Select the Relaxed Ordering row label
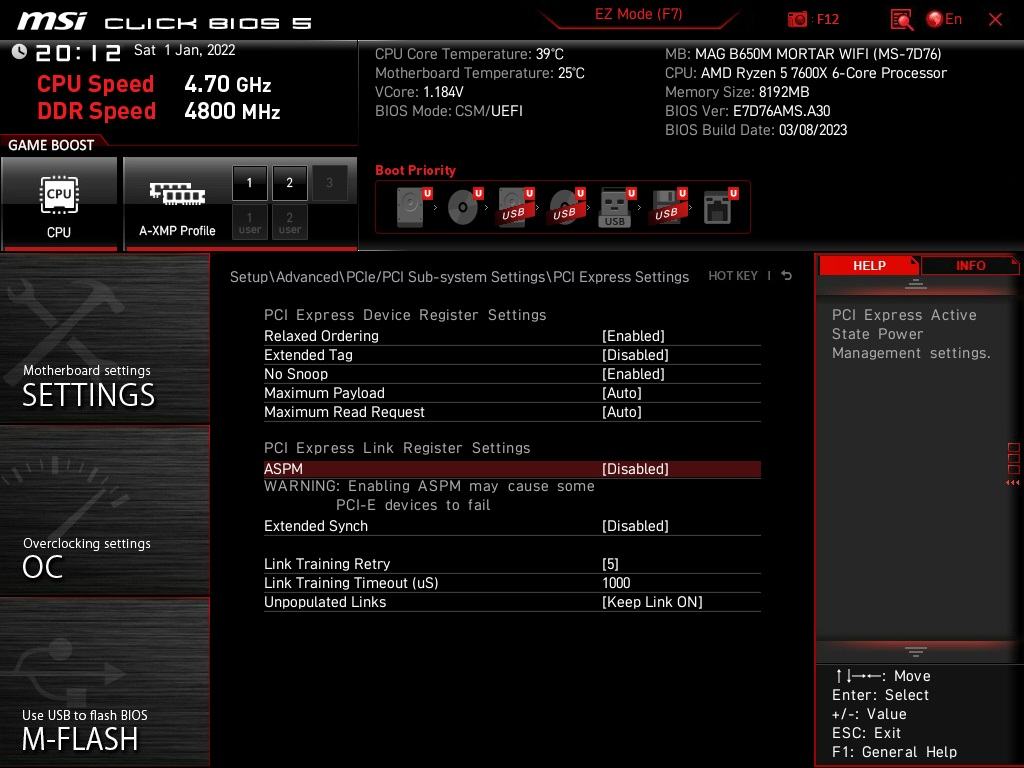 321,336
